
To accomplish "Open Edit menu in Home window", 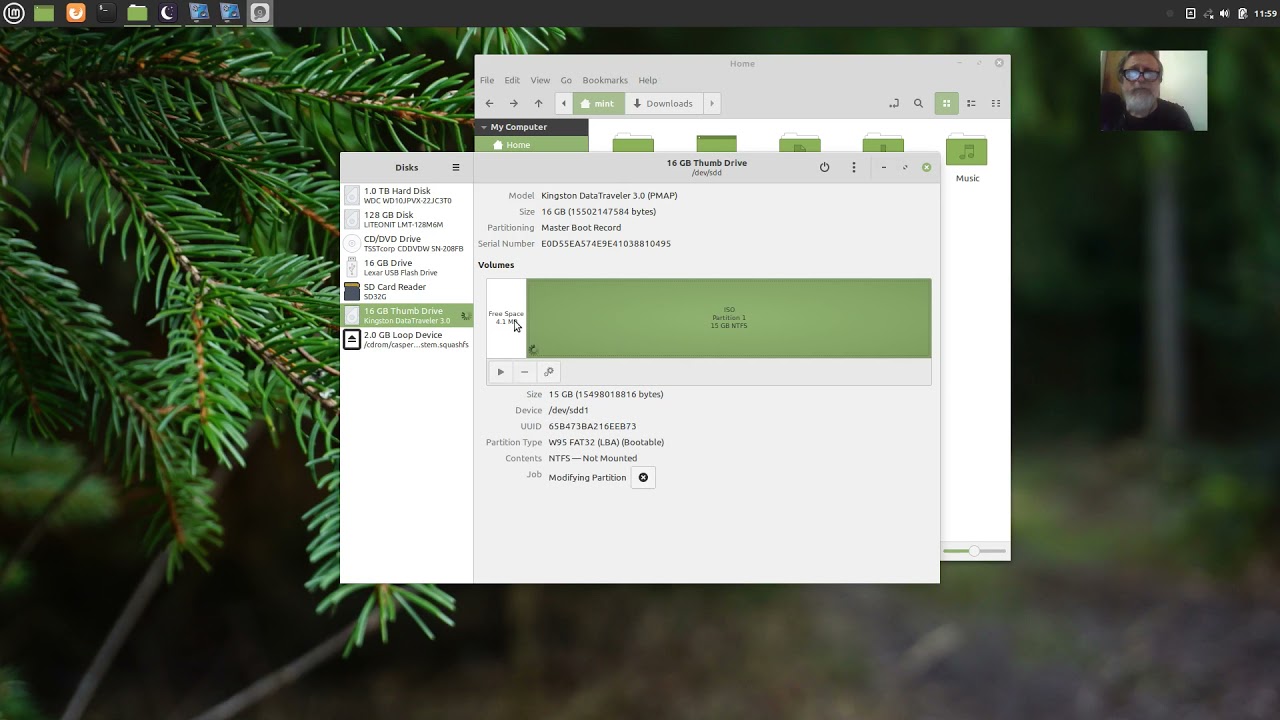I will click(x=512, y=80).
